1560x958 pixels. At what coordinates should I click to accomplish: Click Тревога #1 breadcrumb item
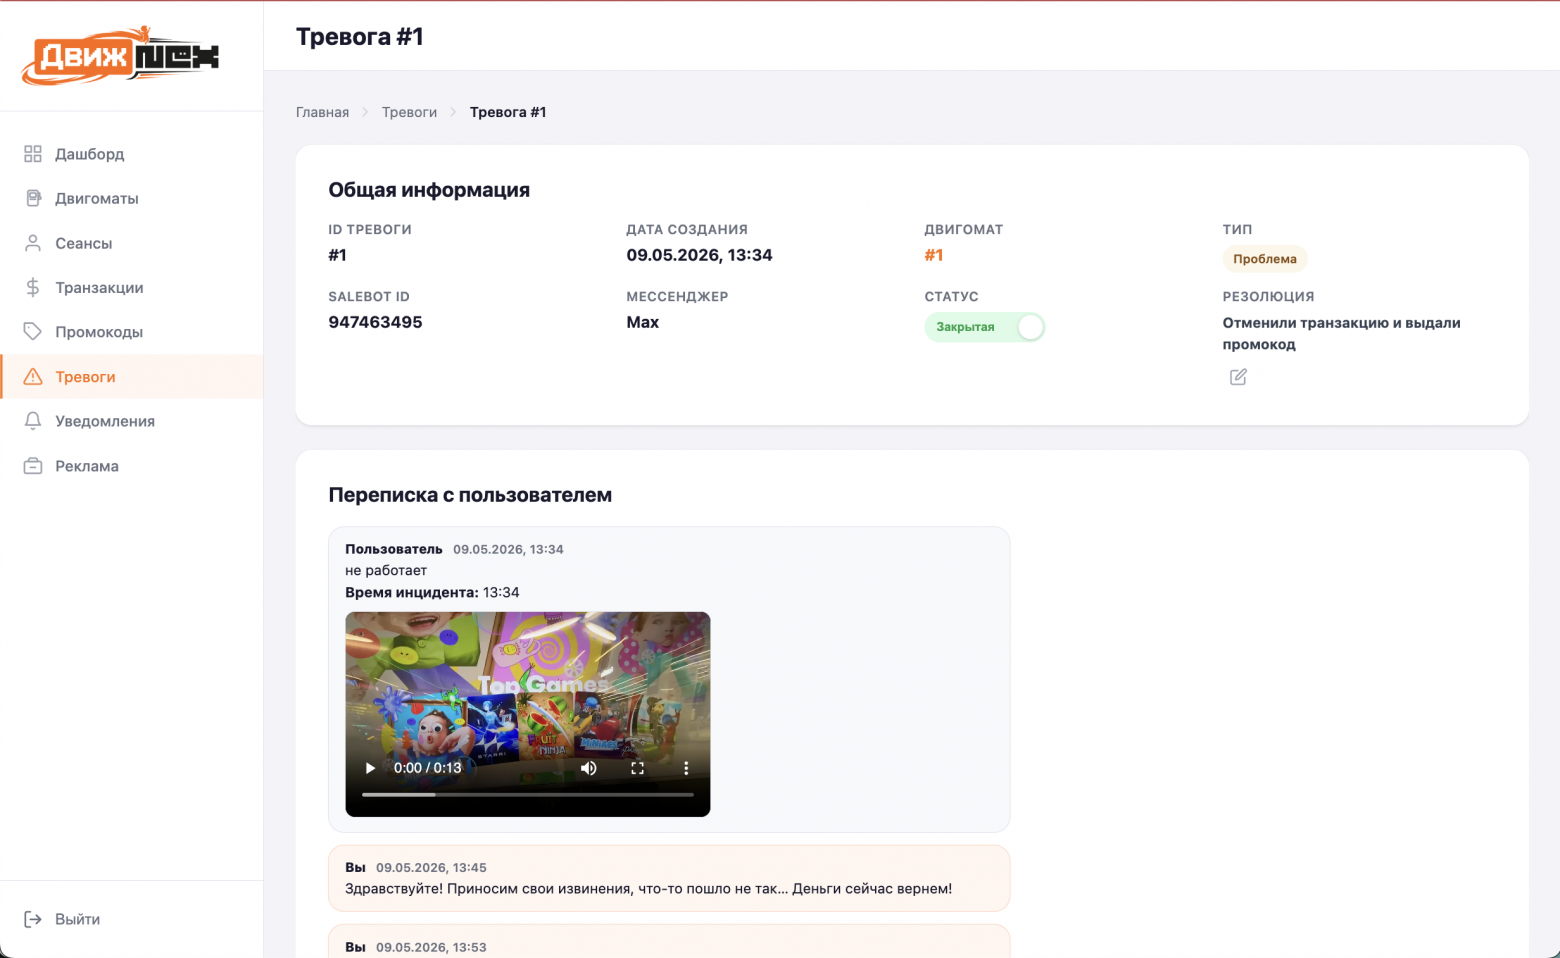pos(508,112)
